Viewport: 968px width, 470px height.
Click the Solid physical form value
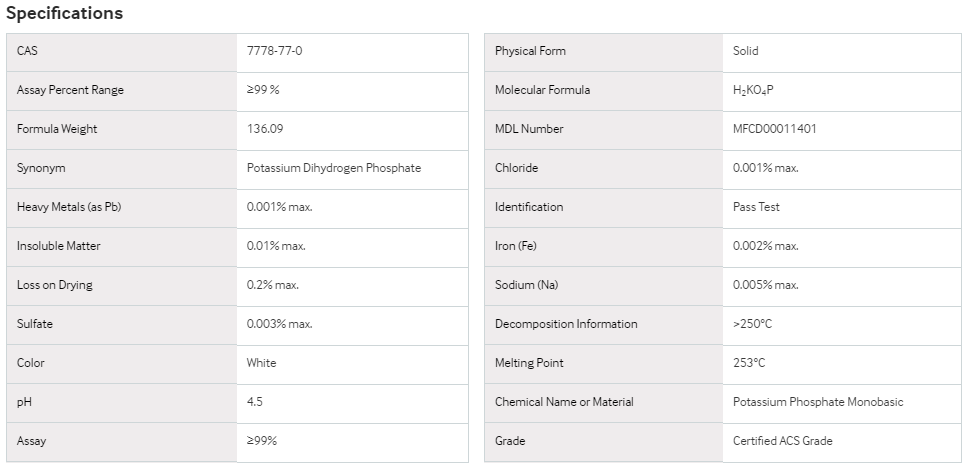point(745,51)
